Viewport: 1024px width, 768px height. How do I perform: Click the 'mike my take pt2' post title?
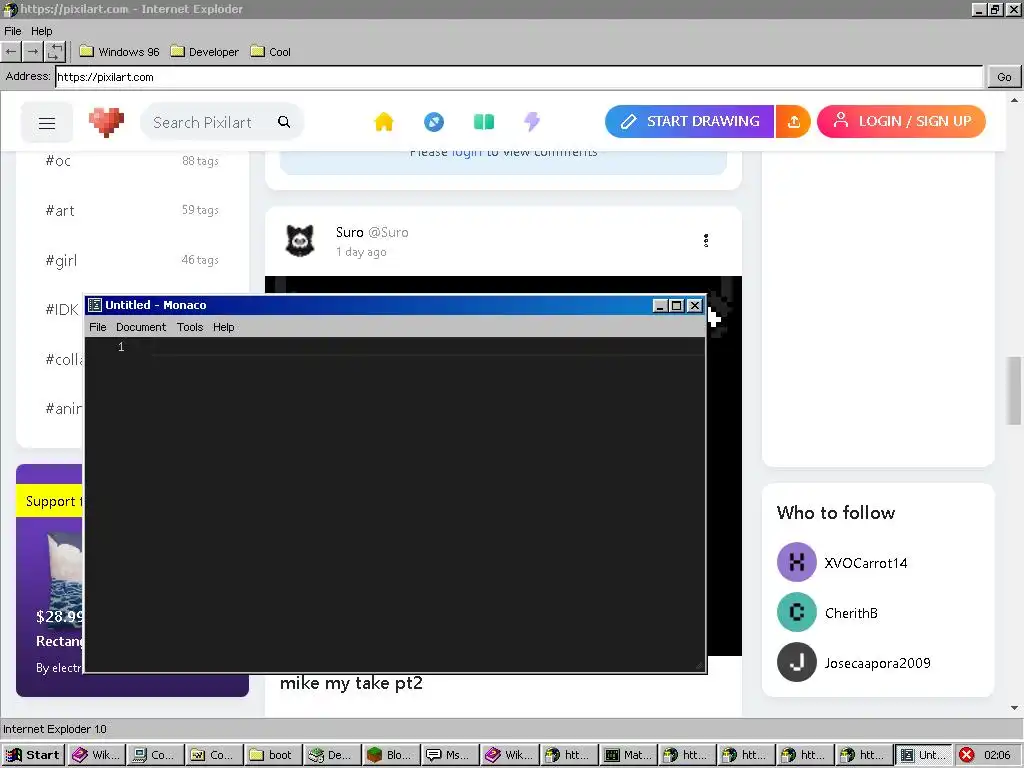pyautogui.click(x=351, y=683)
